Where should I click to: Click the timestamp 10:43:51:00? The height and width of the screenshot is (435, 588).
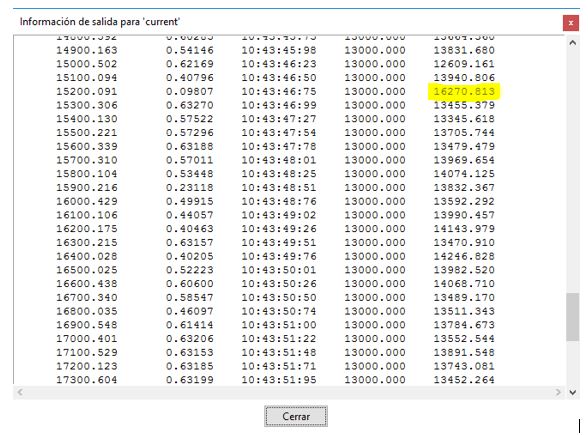point(279,325)
